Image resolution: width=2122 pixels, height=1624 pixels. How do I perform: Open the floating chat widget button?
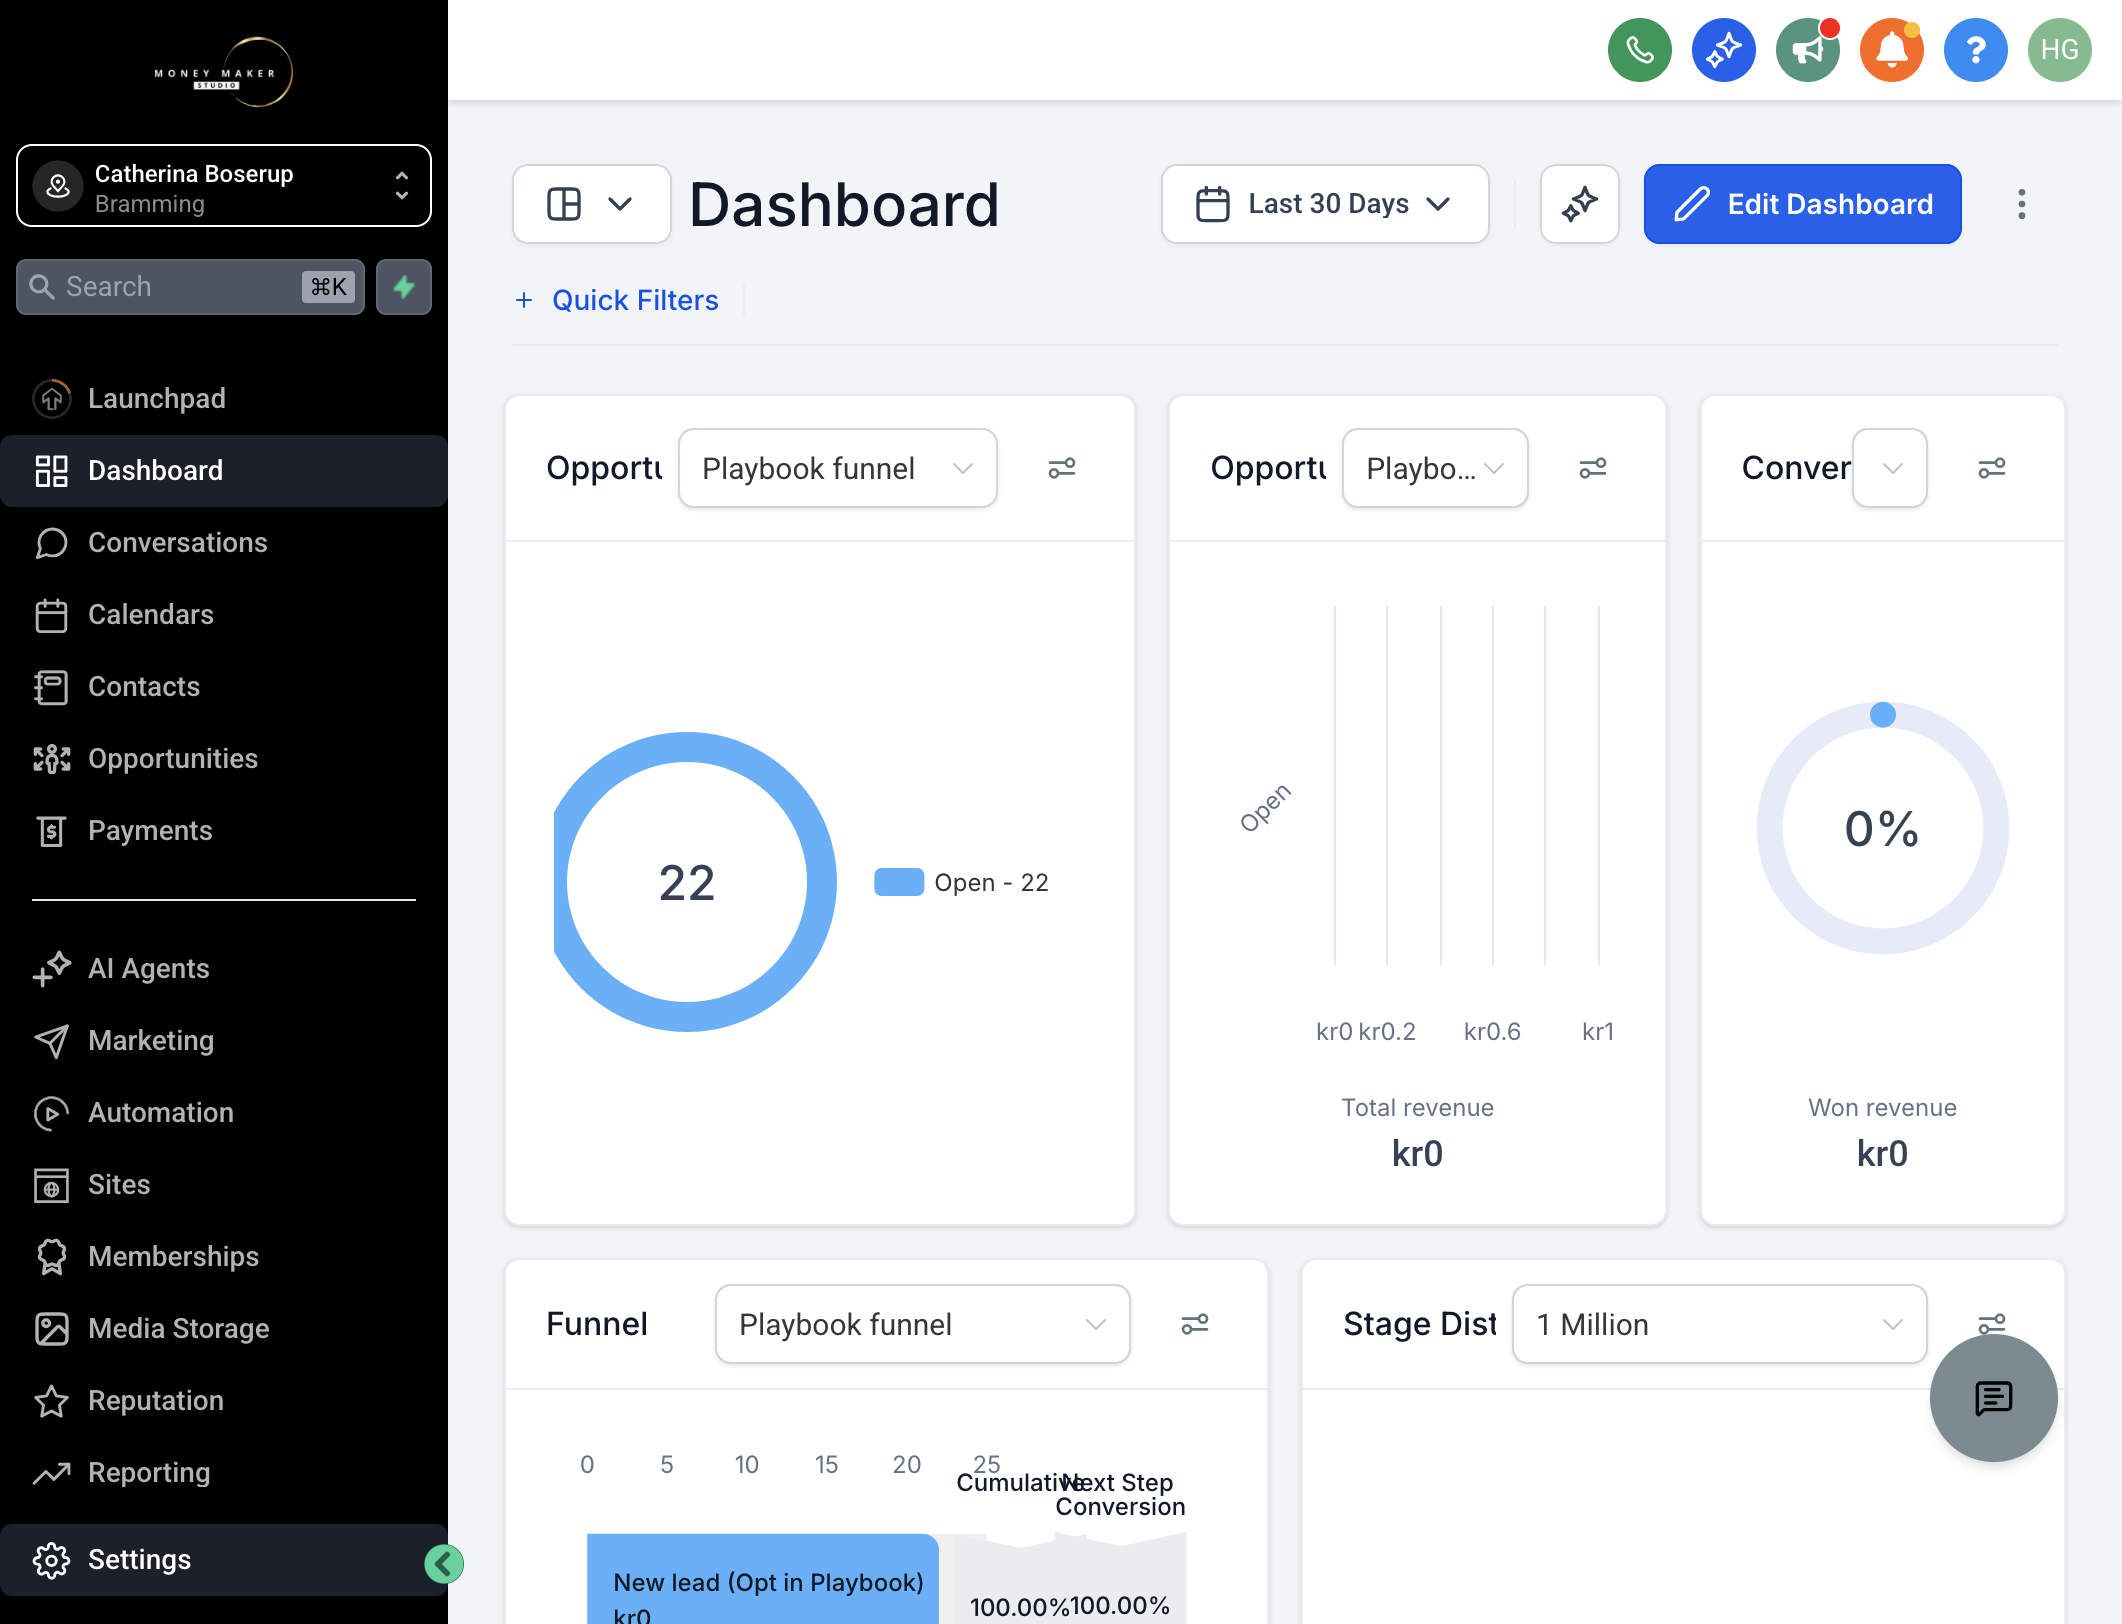(1993, 1398)
